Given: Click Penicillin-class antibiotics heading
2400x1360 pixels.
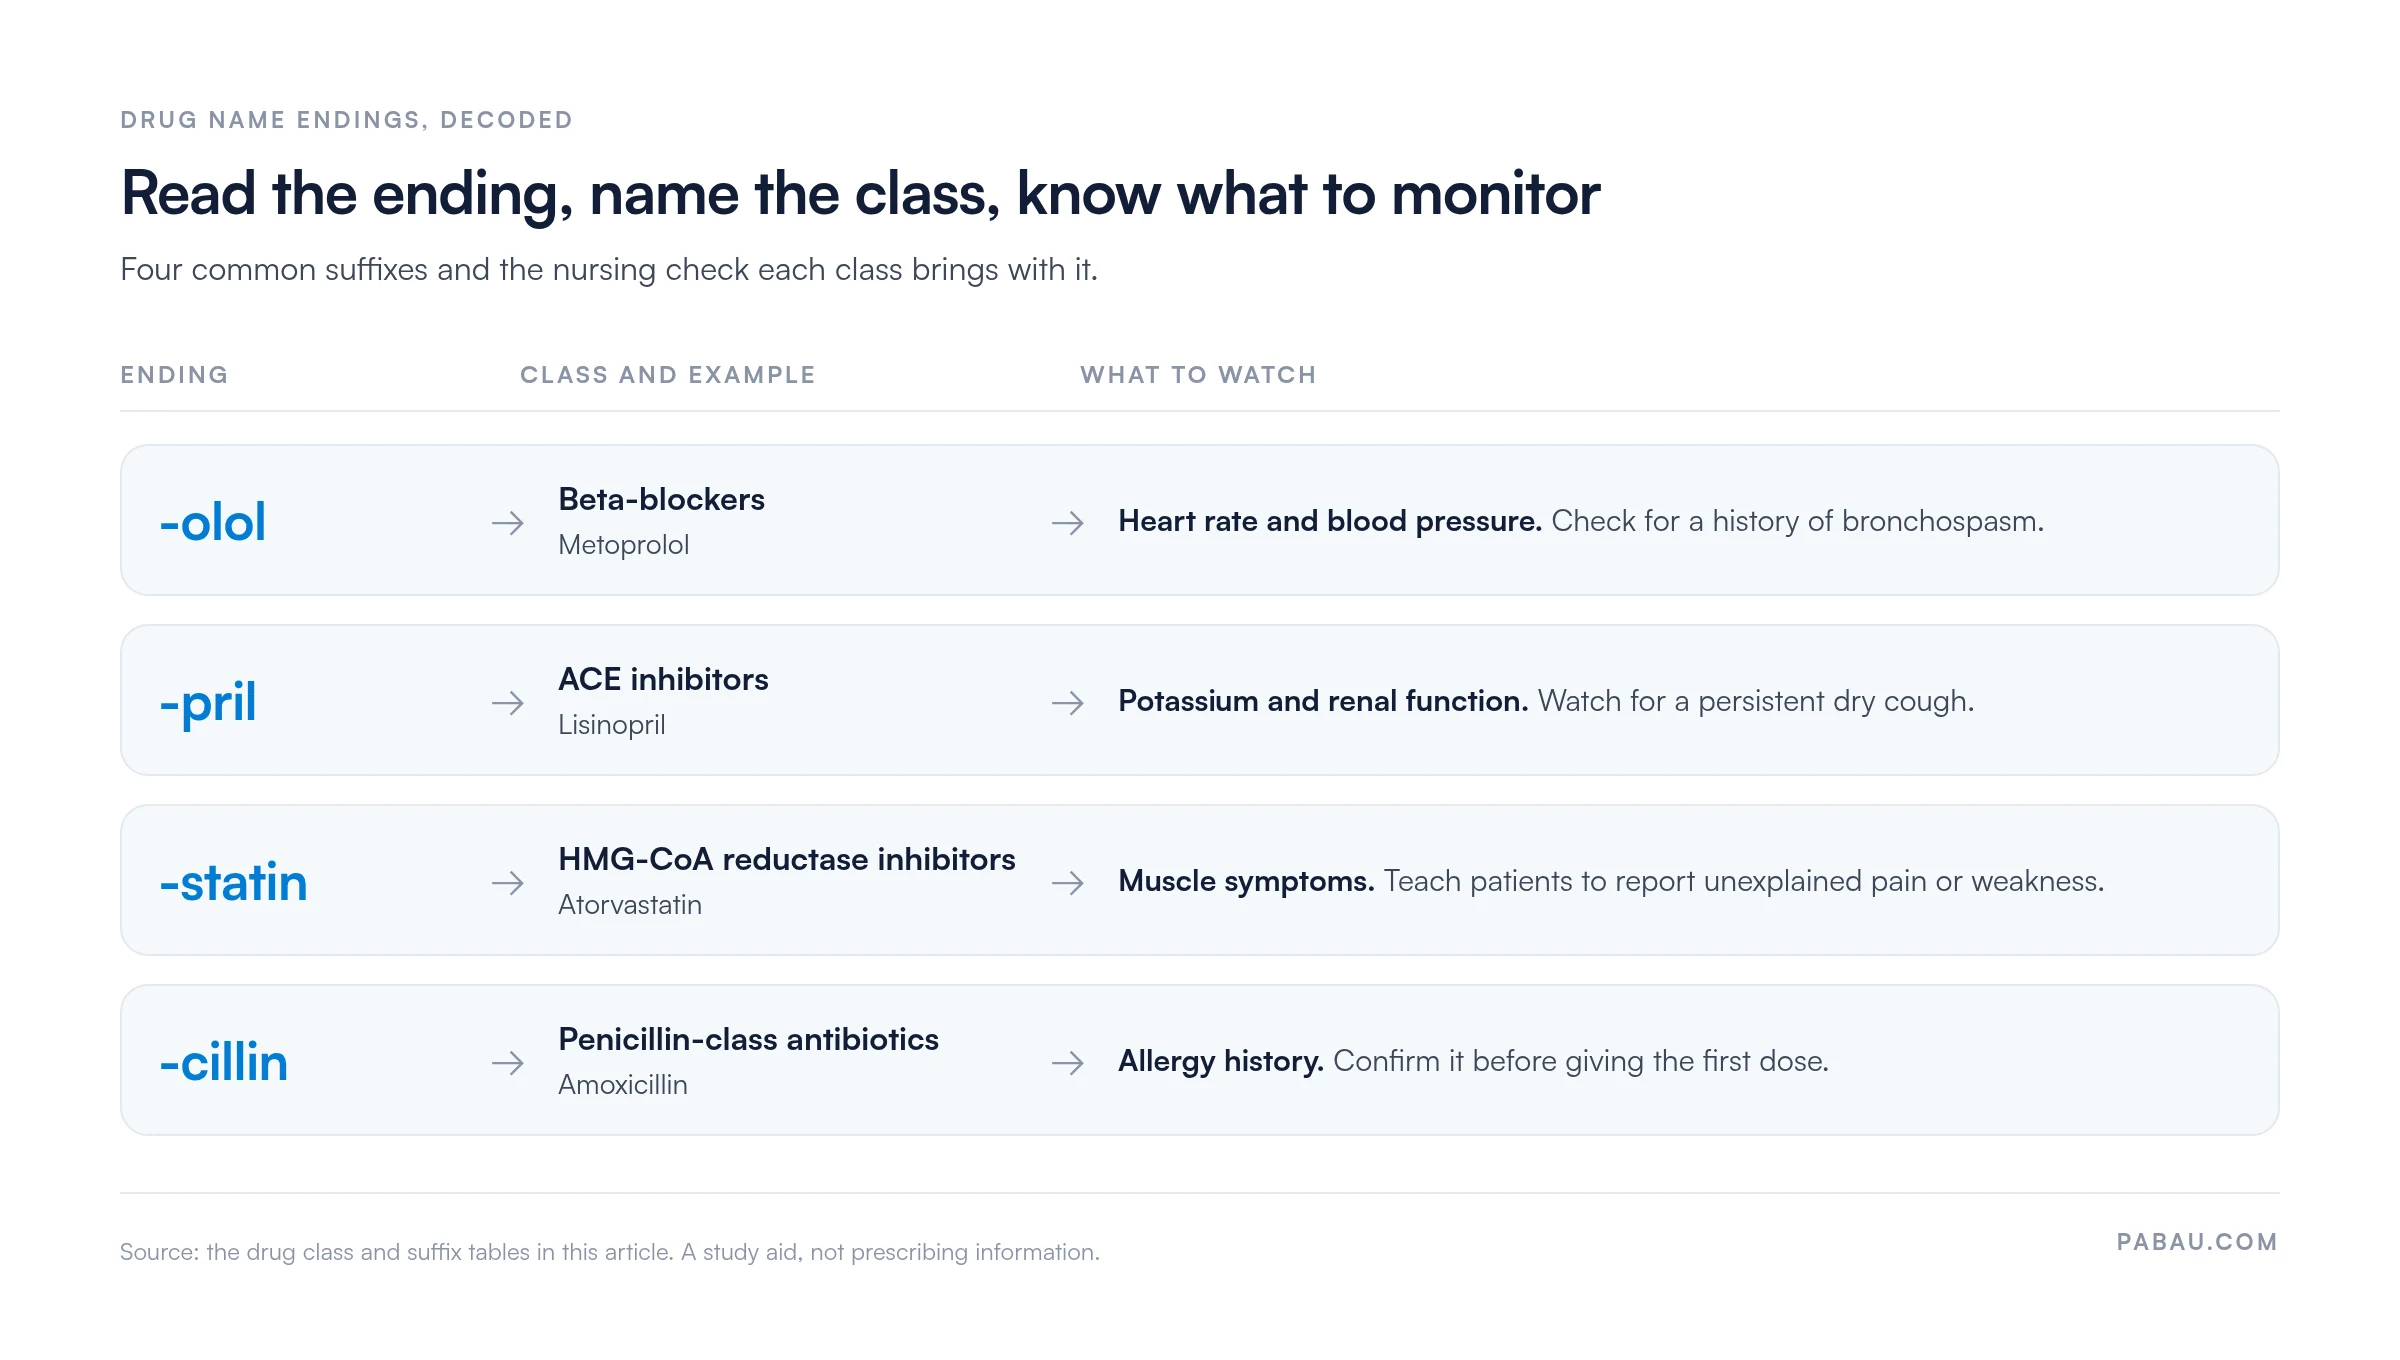Looking at the screenshot, I should pyautogui.click(x=748, y=1039).
